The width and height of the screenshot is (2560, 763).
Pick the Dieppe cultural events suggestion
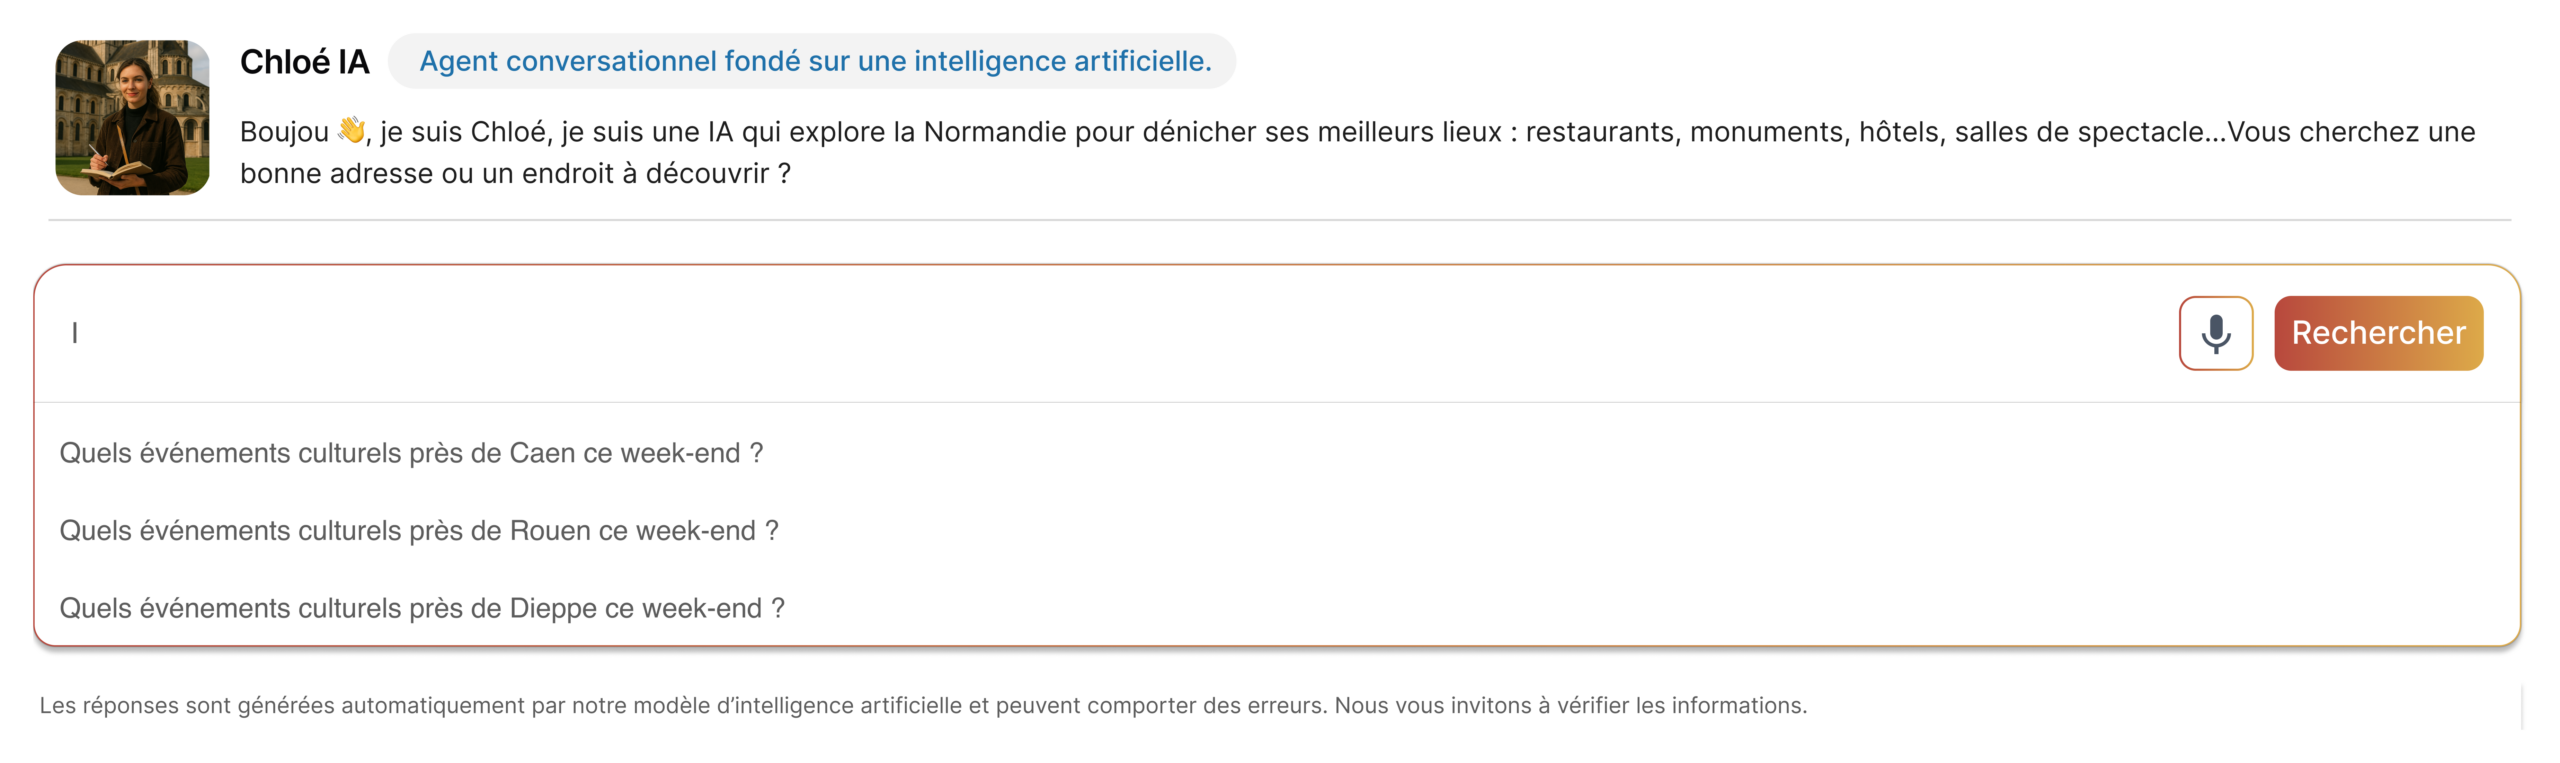422,608
